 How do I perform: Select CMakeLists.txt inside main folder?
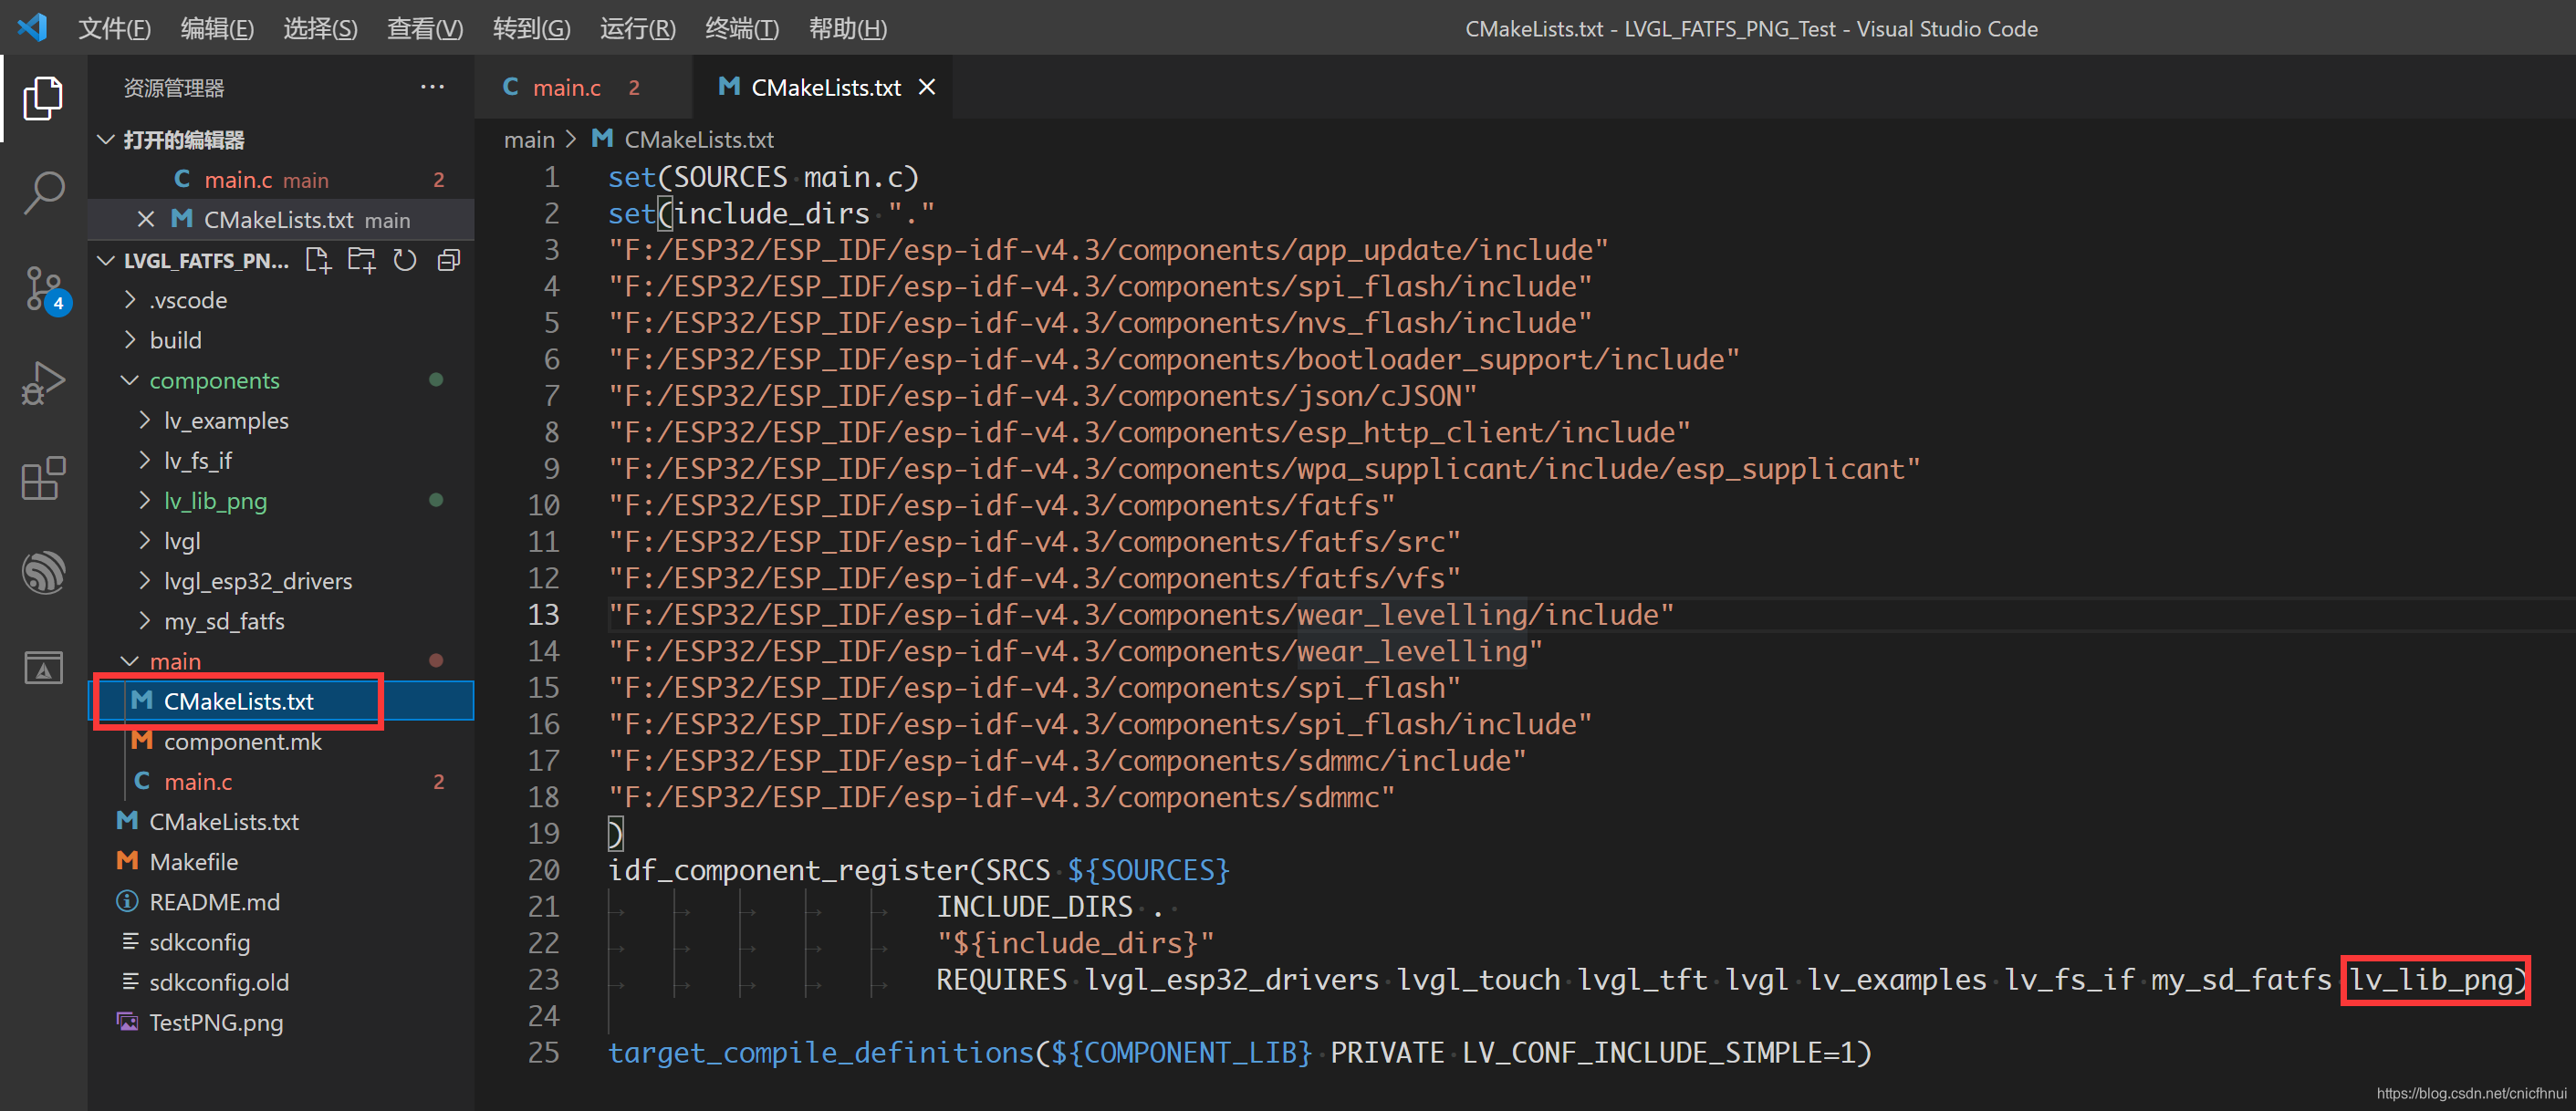pyautogui.click(x=280, y=701)
